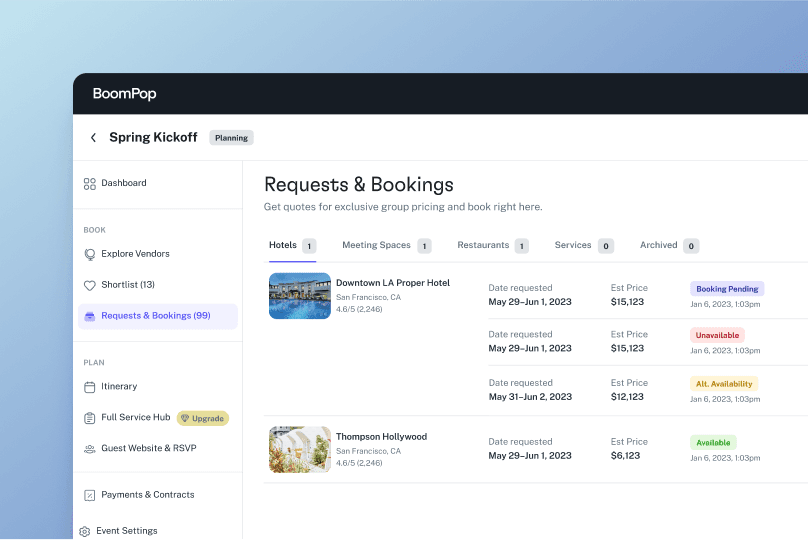Click the back chevron beside Spring Kickoff

click(x=93, y=138)
